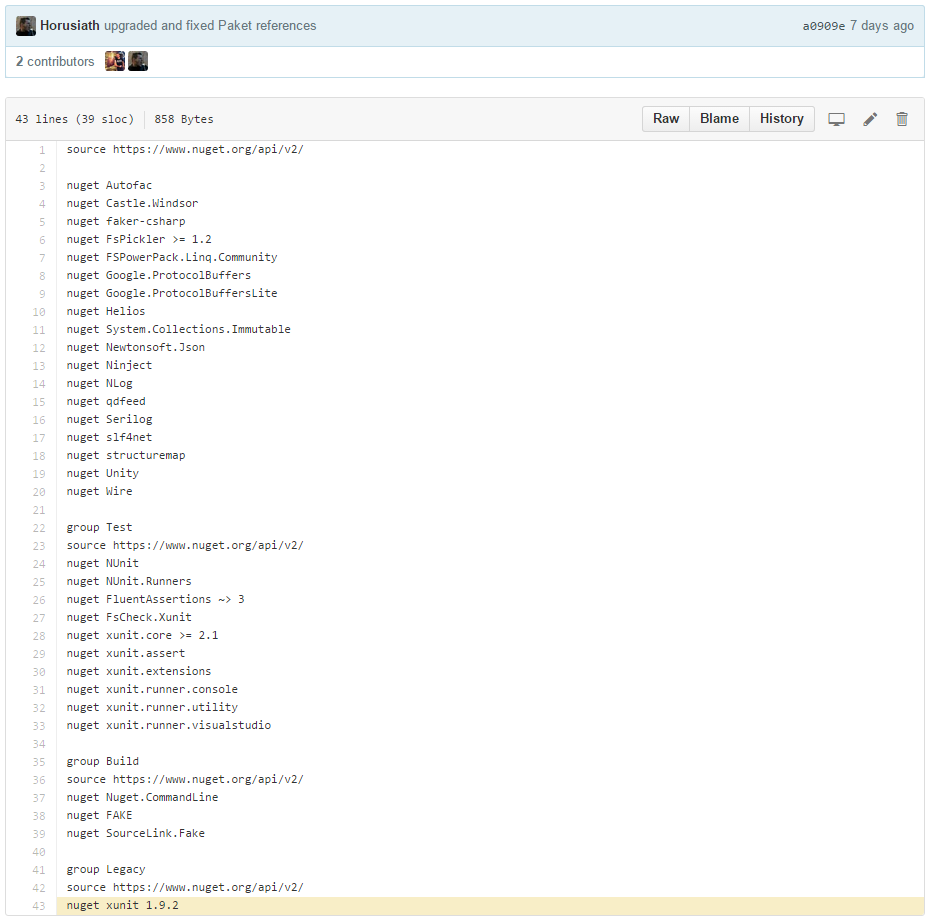This screenshot has width=928, height=921.
Task: Open the Blame view
Action: pyautogui.click(x=719, y=118)
